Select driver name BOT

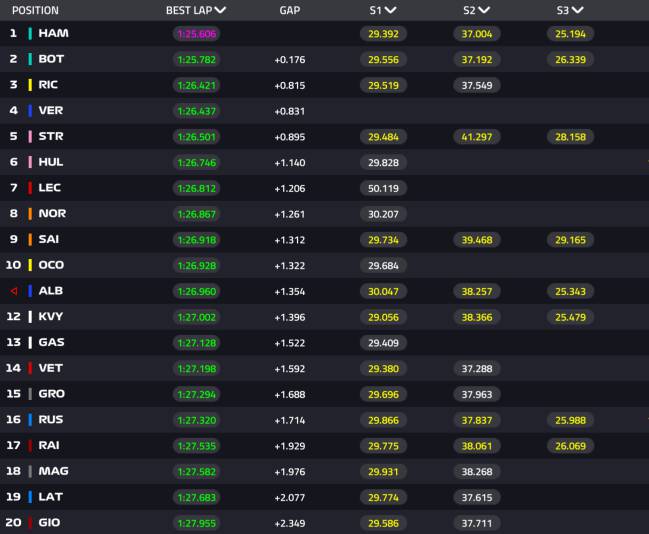(x=52, y=59)
